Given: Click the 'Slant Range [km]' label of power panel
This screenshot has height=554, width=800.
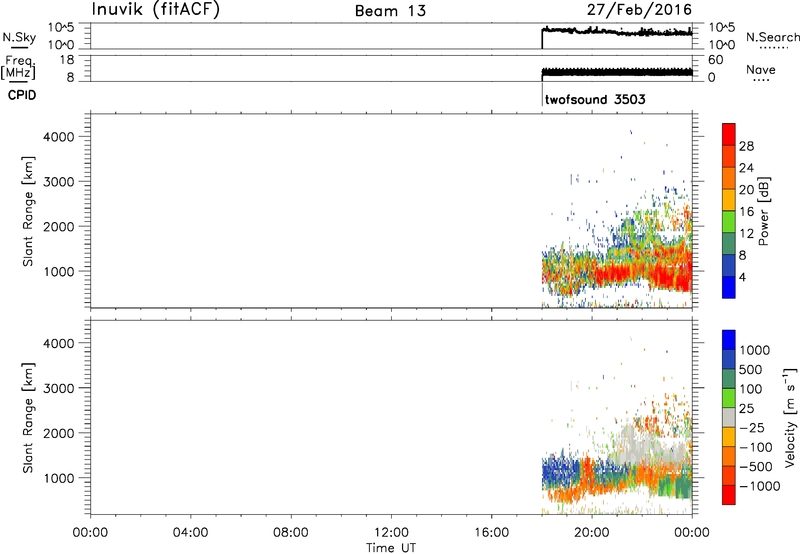Looking at the screenshot, I should 28,211.
